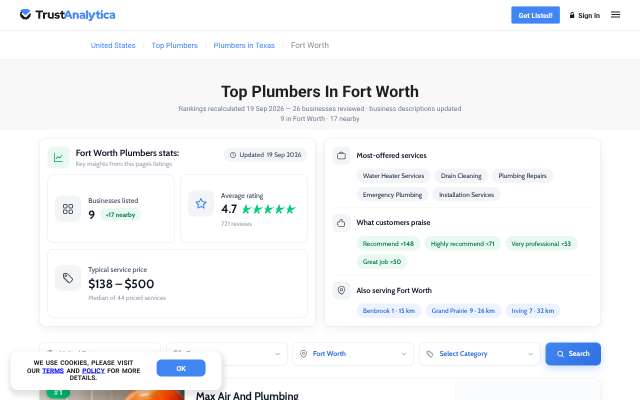
Task: Click the Sign In lock icon
Action: pos(572,15)
